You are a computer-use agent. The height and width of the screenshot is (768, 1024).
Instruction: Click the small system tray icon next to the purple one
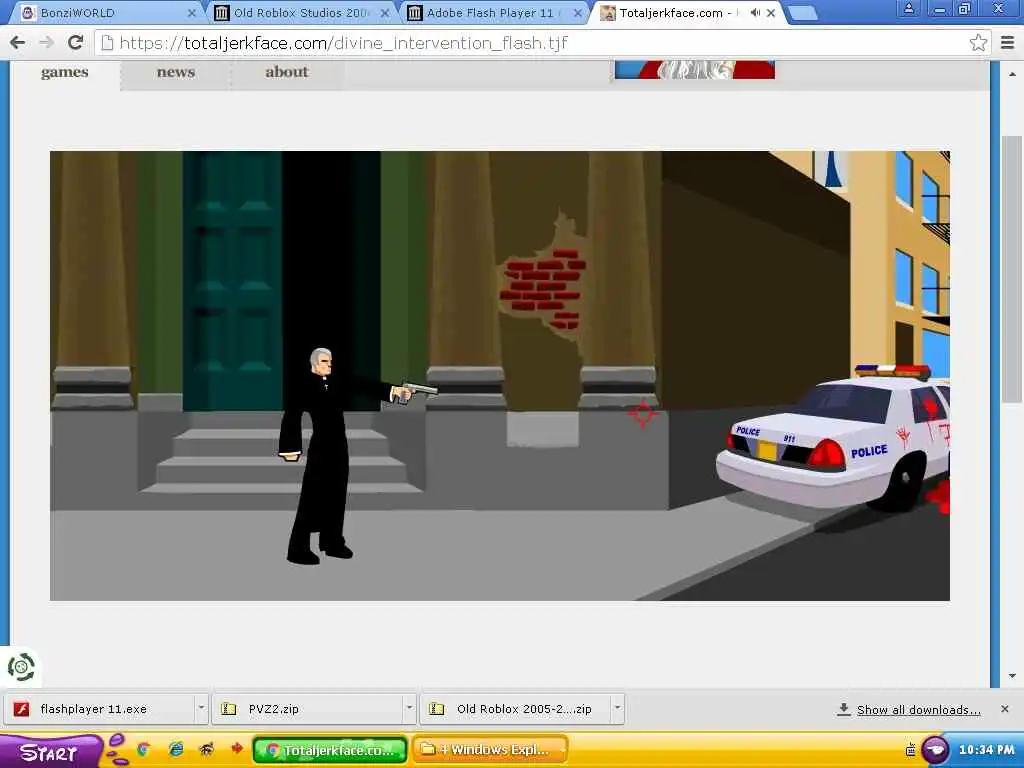point(910,750)
